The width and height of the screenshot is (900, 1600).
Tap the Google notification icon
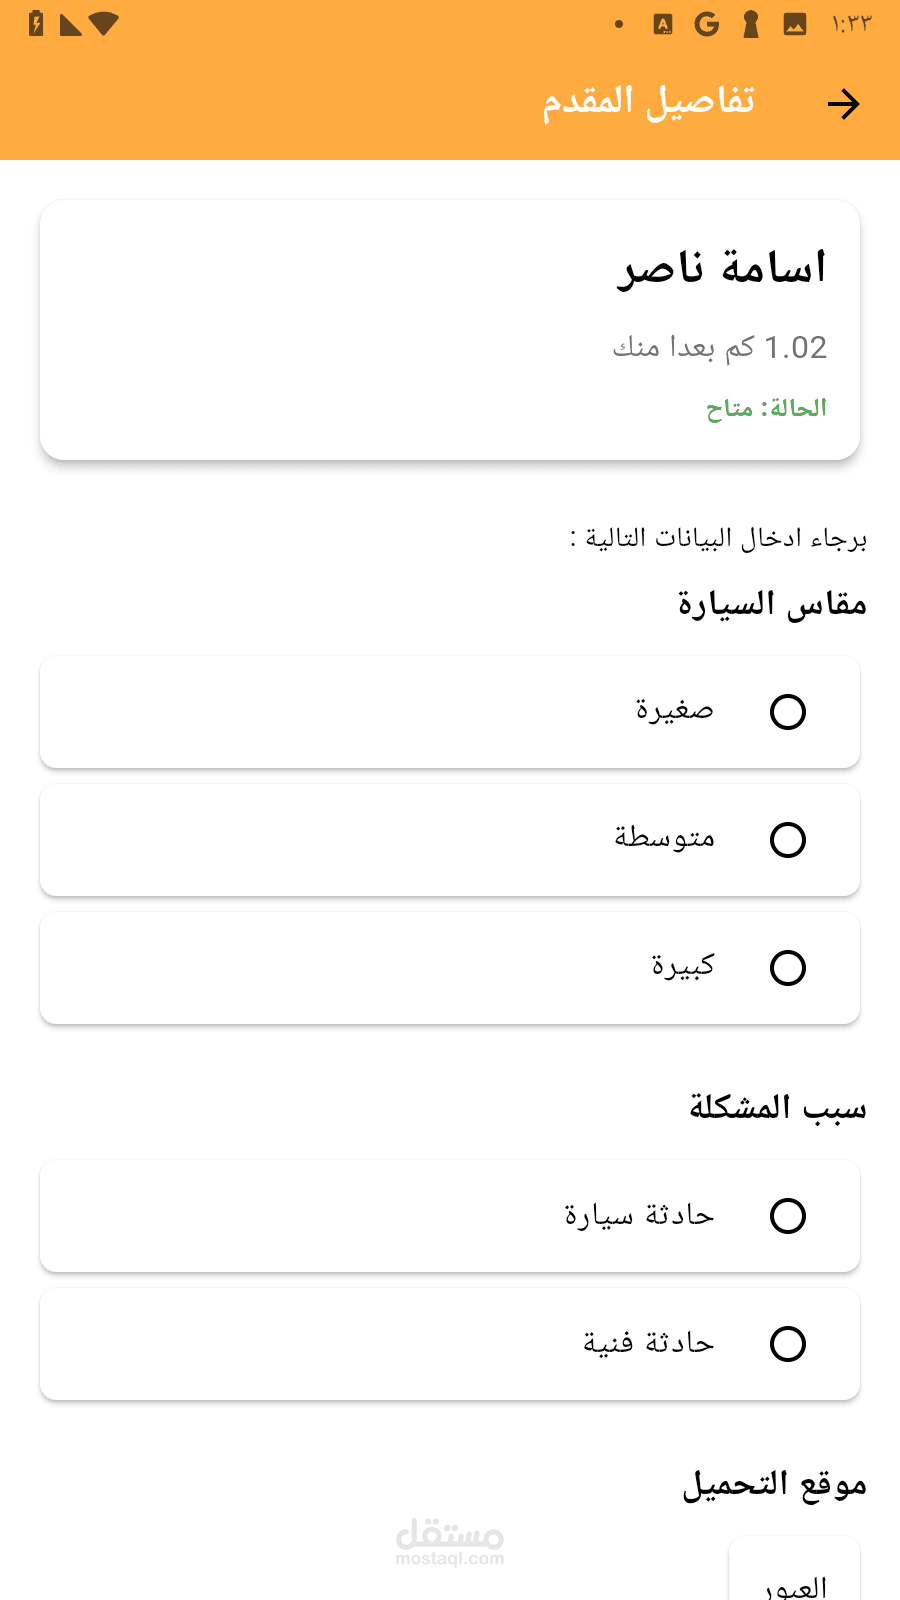click(x=707, y=24)
